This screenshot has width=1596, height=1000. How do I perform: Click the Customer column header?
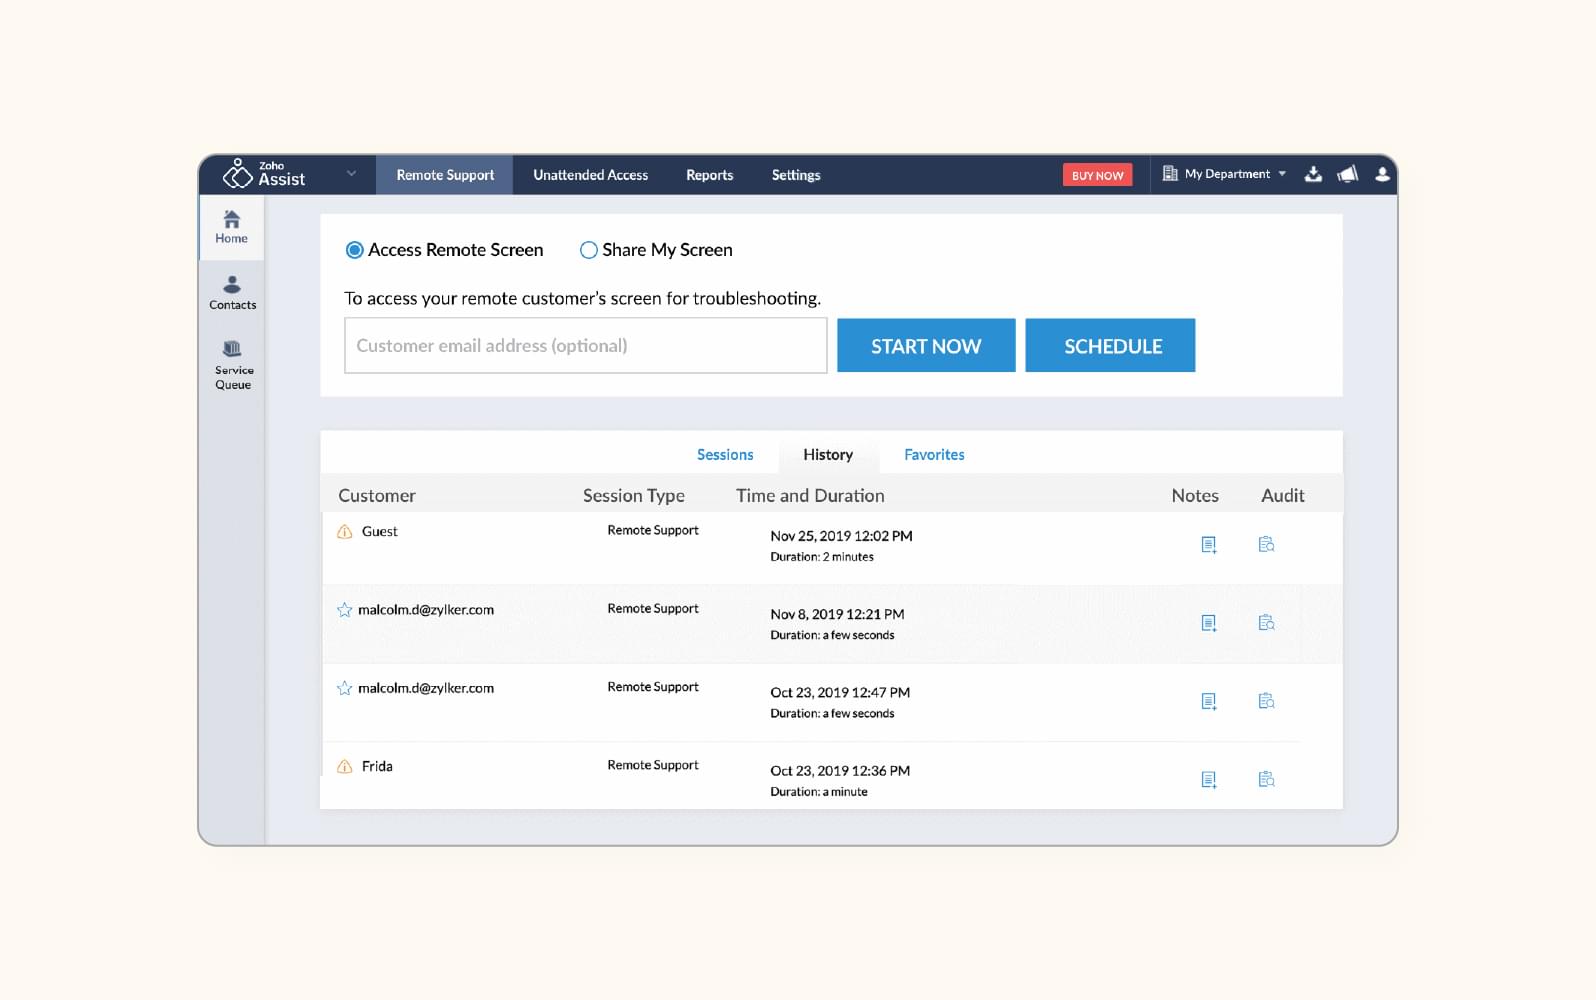click(x=376, y=495)
